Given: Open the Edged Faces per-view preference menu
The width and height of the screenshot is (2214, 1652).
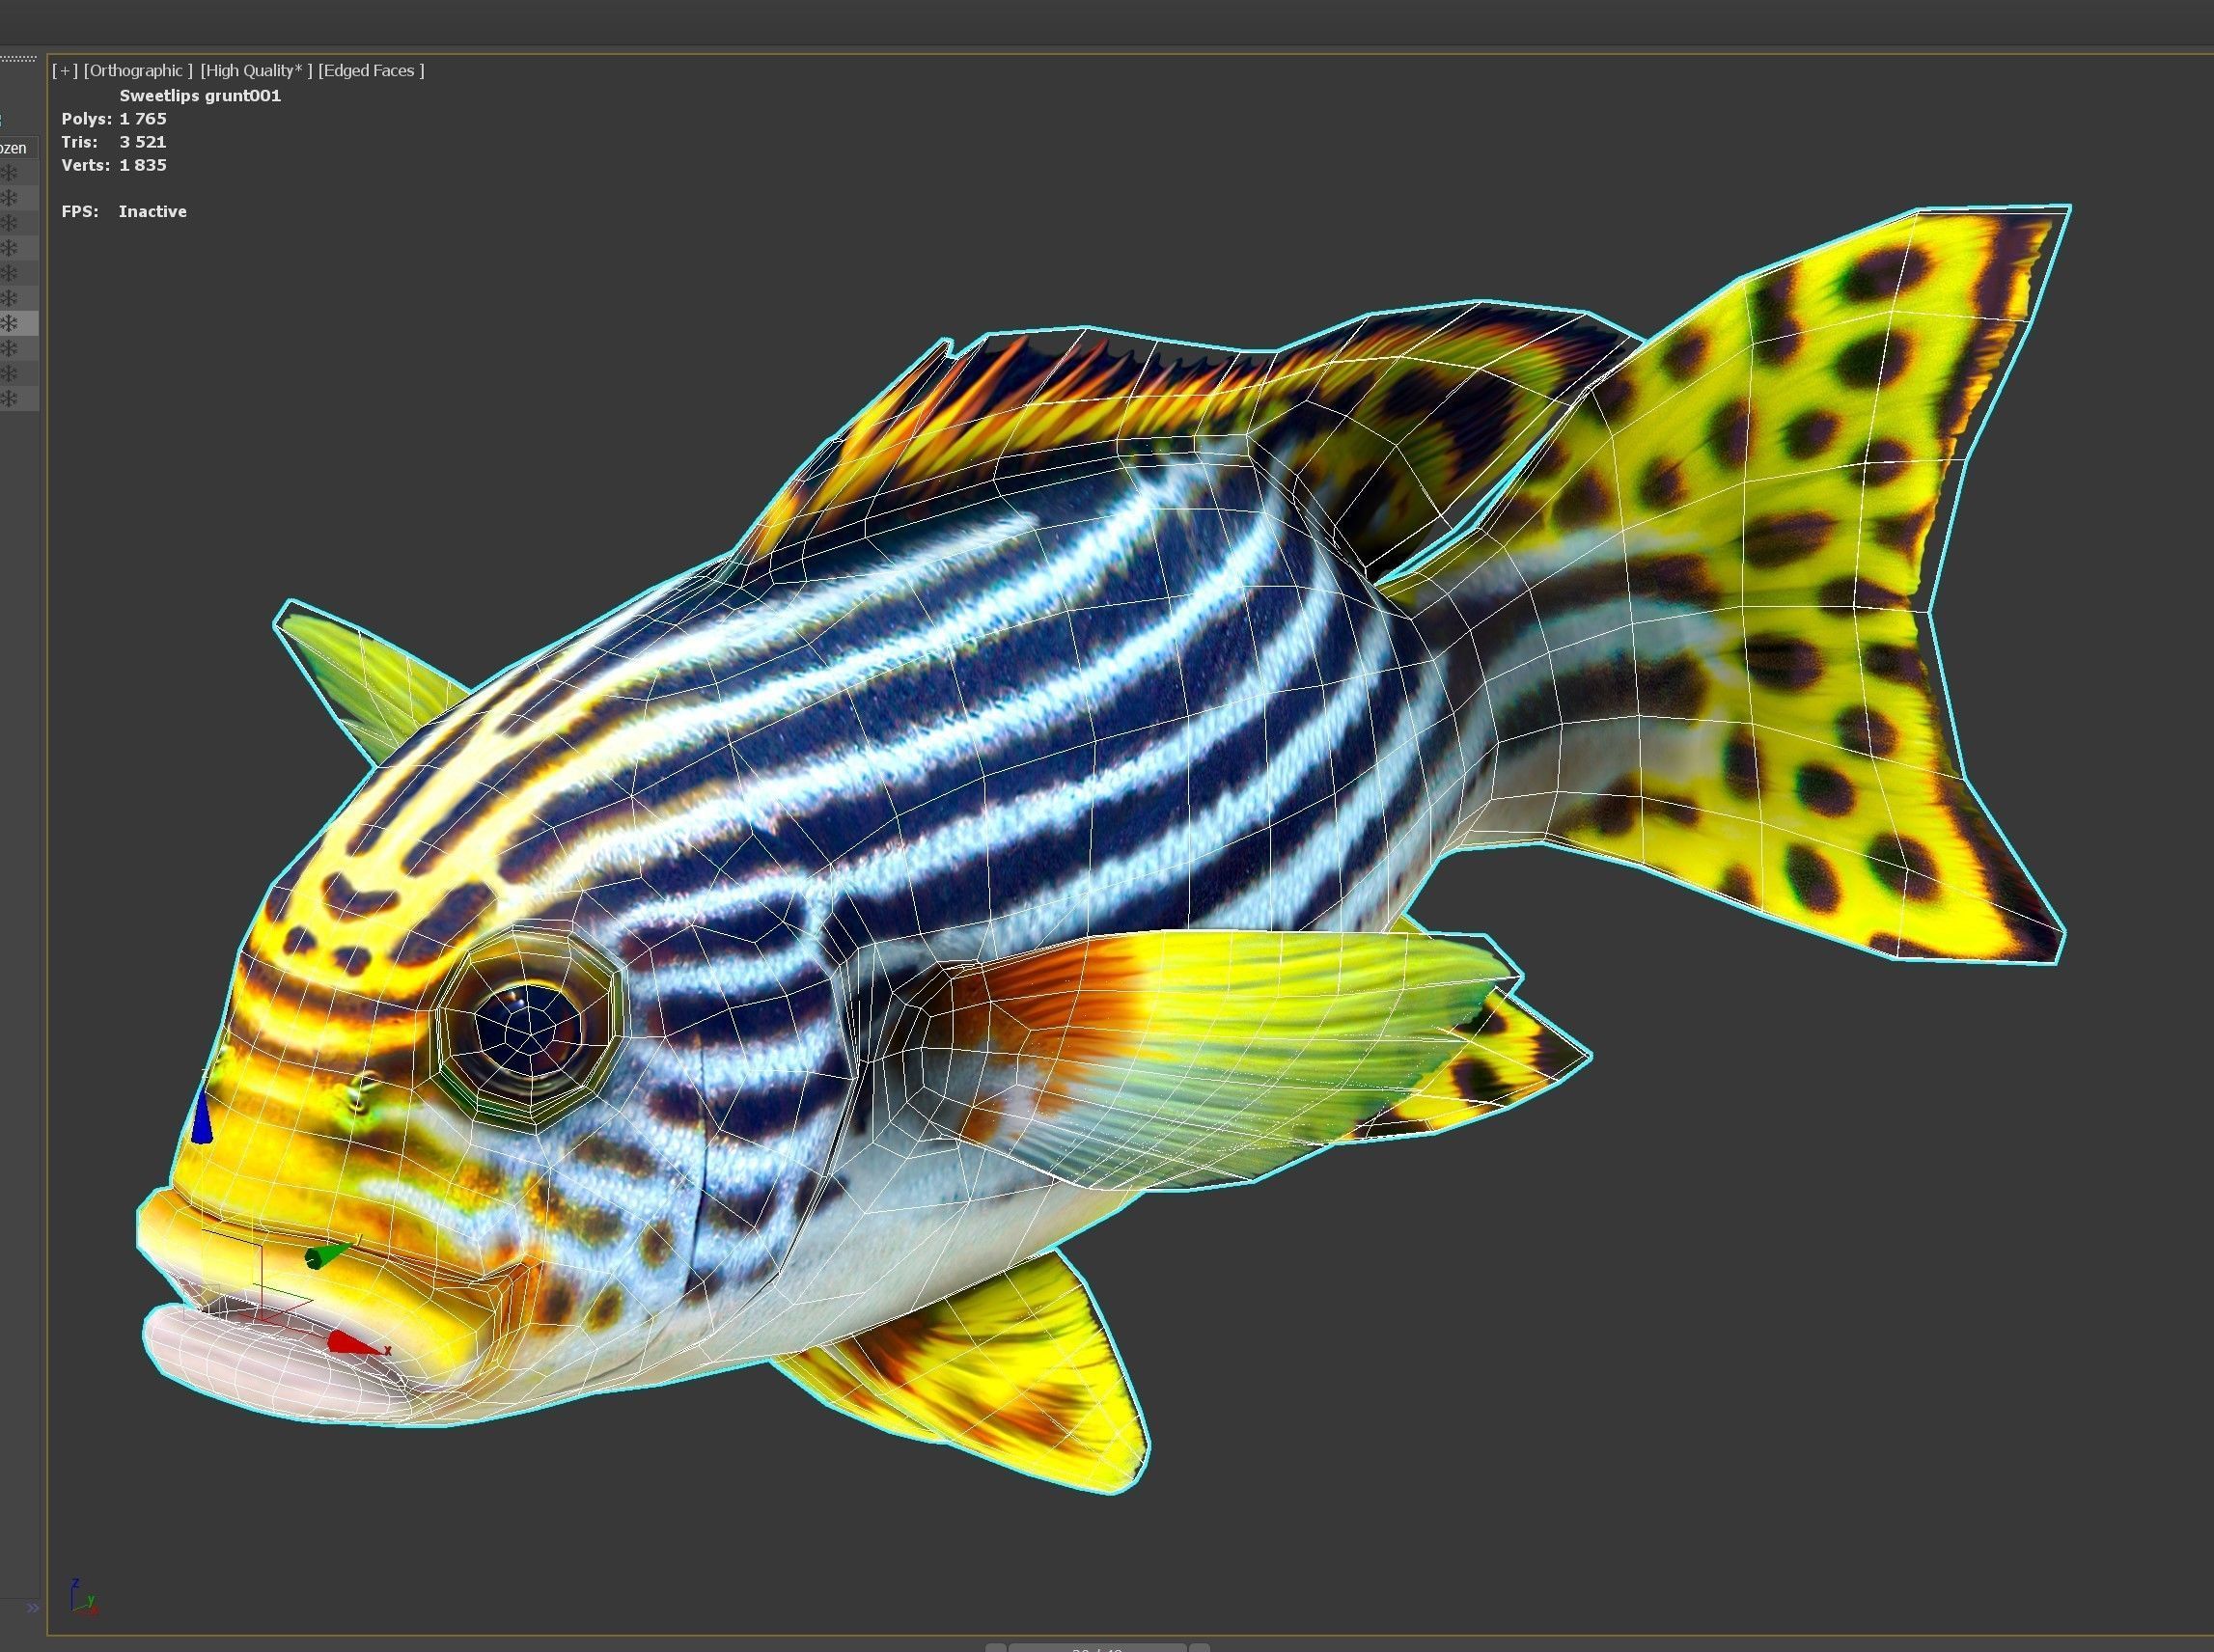Looking at the screenshot, I should pyautogui.click(x=371, y=71).
